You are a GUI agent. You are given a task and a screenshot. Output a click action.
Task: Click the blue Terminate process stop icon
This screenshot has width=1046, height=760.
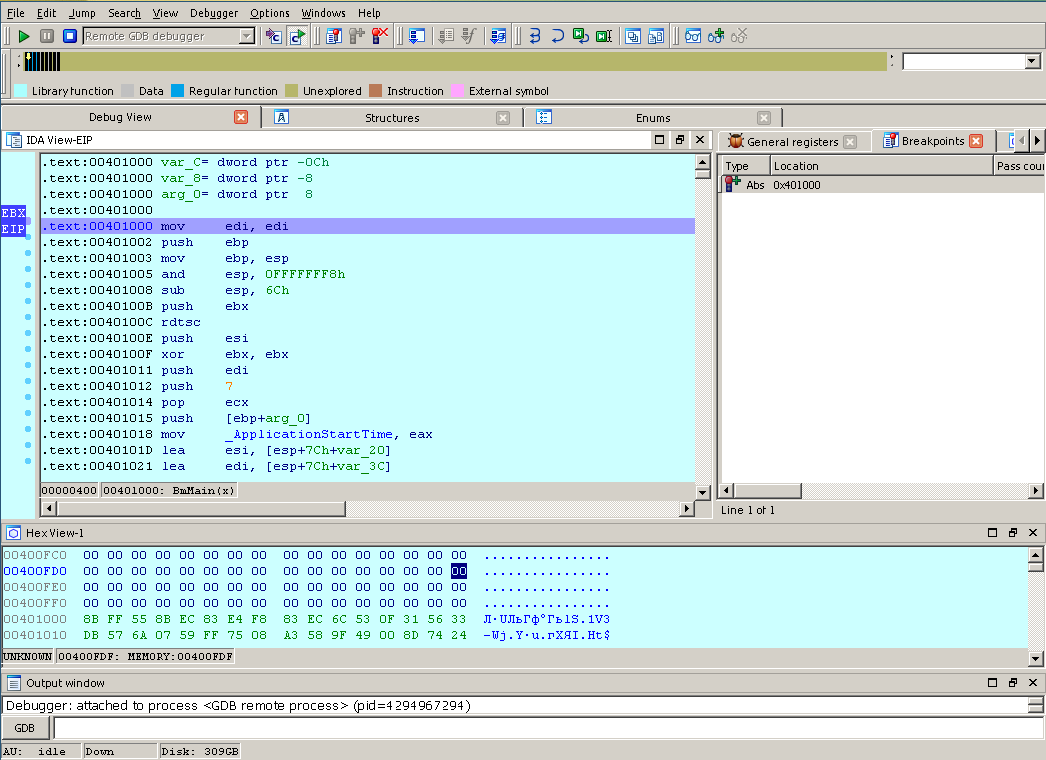(69, 36)
